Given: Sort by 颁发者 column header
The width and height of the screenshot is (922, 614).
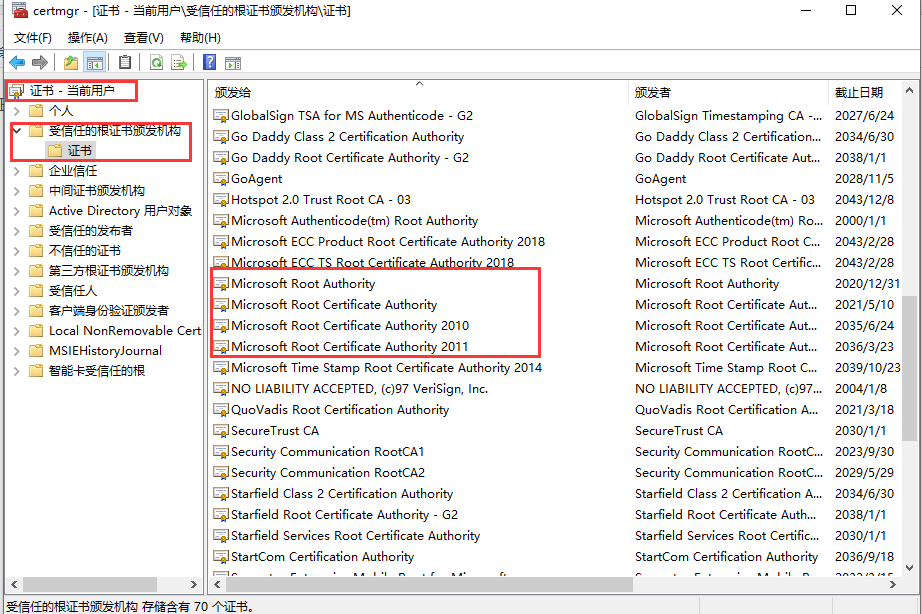Looking at the screenshot, I should coord(728,92).
